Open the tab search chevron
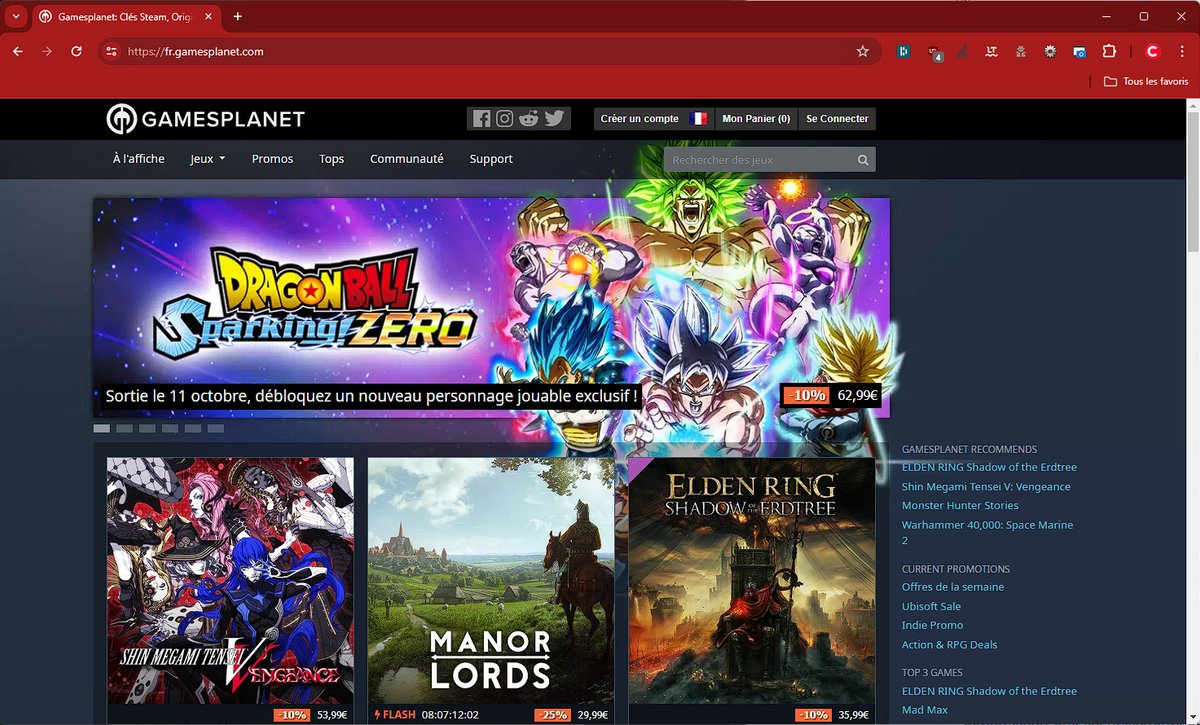1200x725 pixels. (15, 16)
